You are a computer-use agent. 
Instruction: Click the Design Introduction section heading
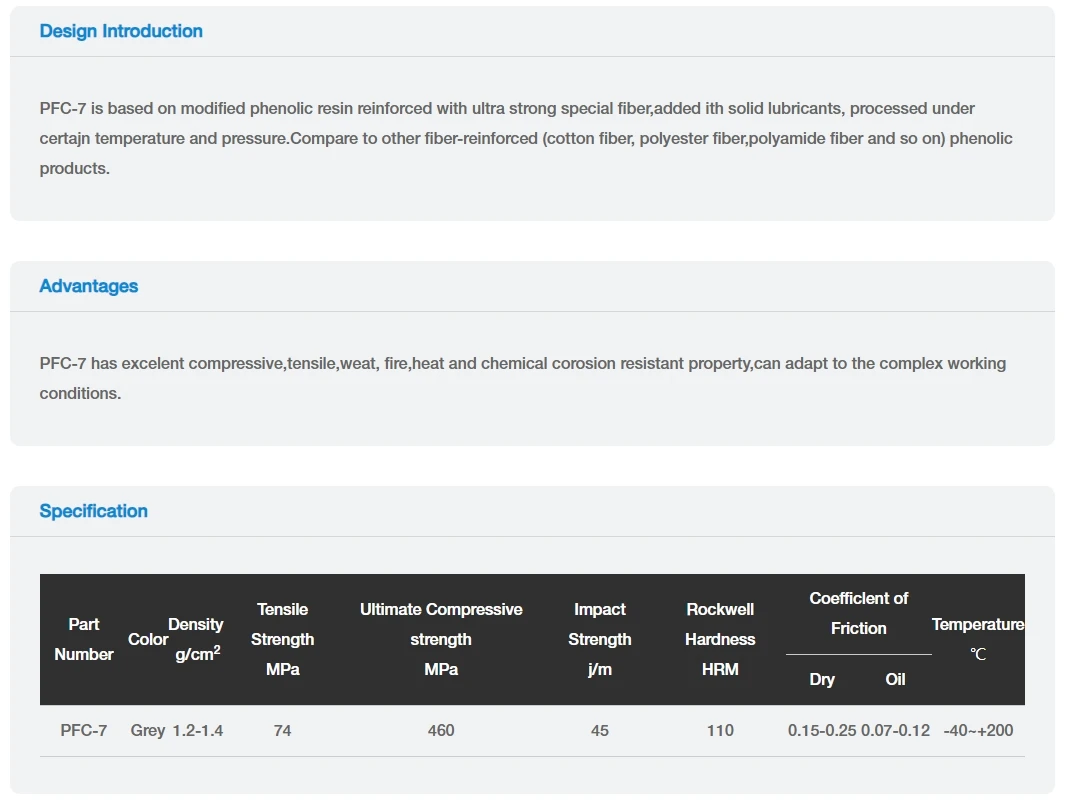121,31
